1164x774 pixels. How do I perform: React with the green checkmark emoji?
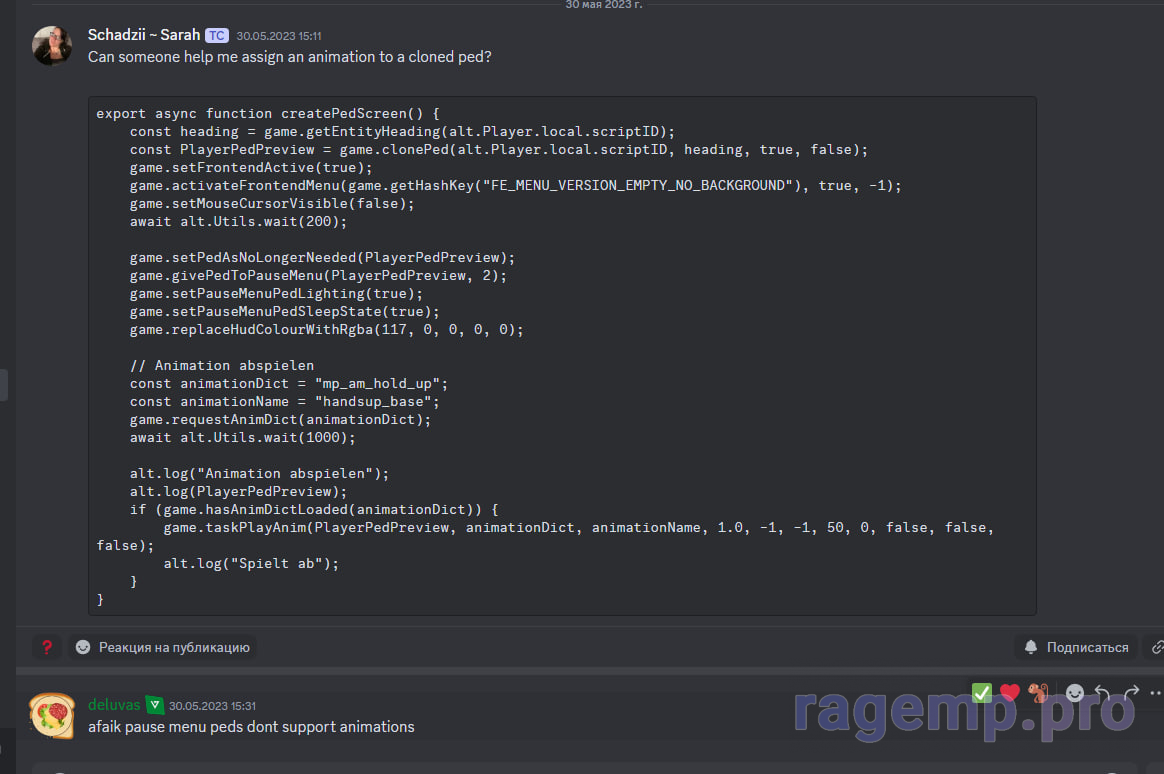pos(982,692)
